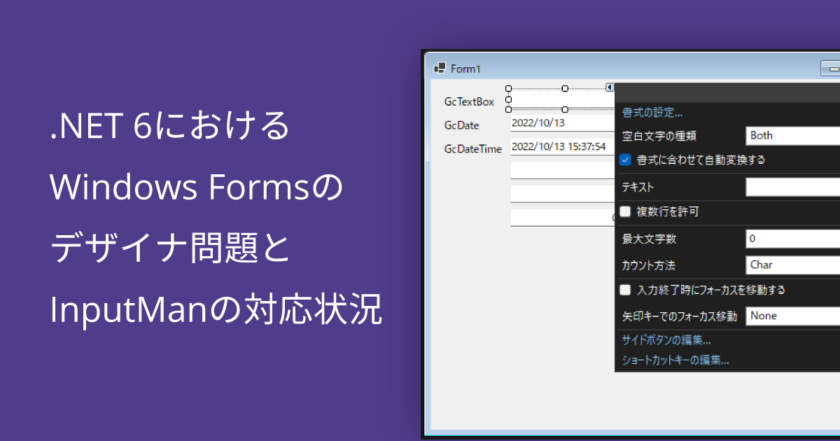The image size is (840, 441).
Task: Click the Form1 window icon in title bar
Action: [x=438, y=68]
